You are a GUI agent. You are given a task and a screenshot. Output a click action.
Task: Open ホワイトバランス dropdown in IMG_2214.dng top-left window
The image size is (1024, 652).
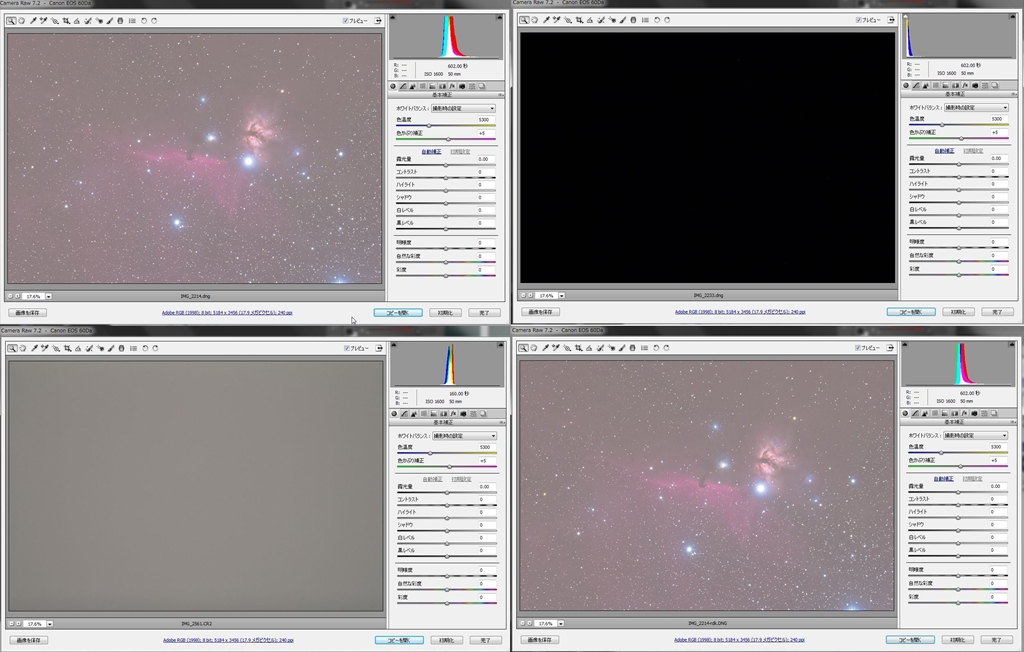tap(463, 108)
